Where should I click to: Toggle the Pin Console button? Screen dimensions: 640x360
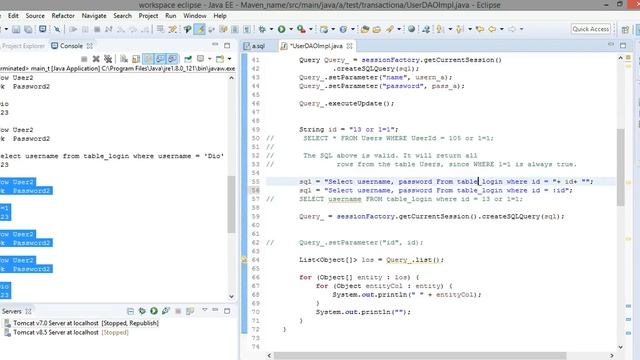pos(188,59)
